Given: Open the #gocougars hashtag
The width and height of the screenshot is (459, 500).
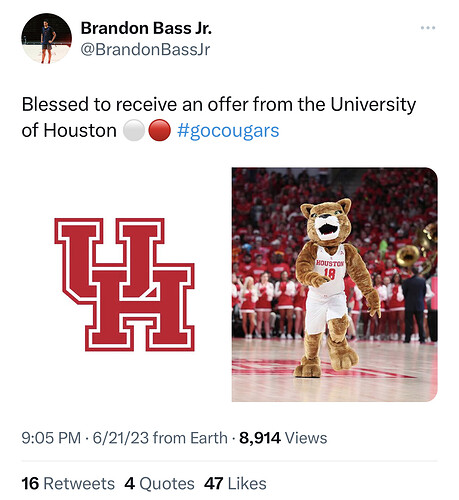Looking at the screenshot, I should tap(228, 131).
